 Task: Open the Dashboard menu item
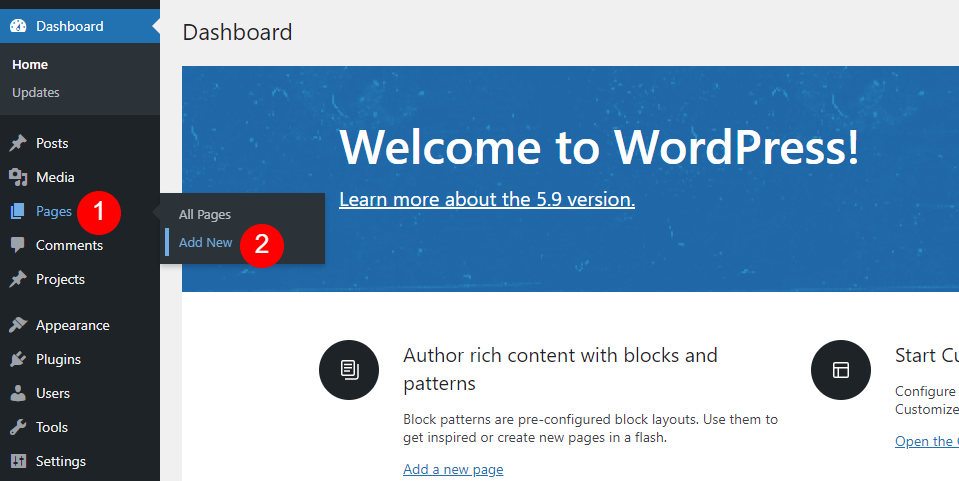(80, 26)
